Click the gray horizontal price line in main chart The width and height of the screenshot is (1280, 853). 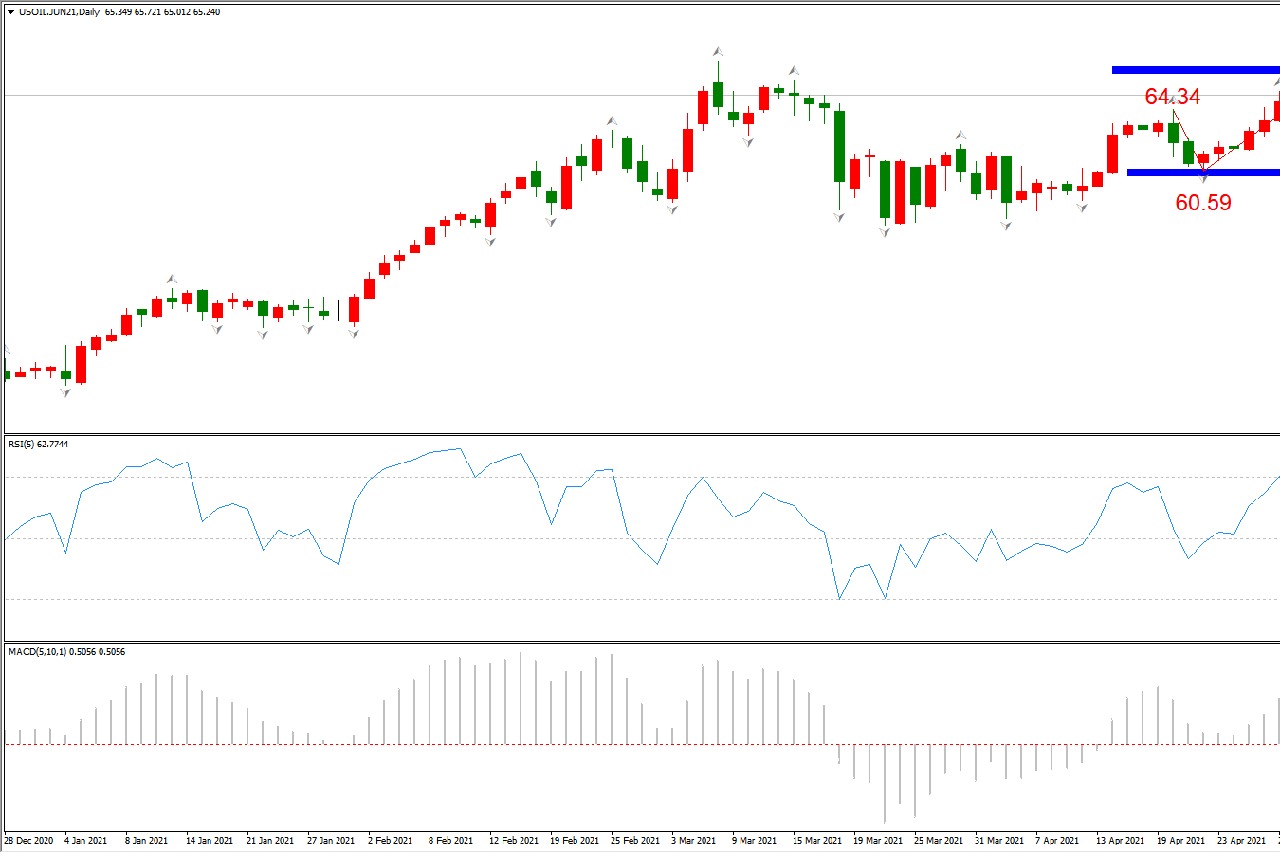(400, 95)
